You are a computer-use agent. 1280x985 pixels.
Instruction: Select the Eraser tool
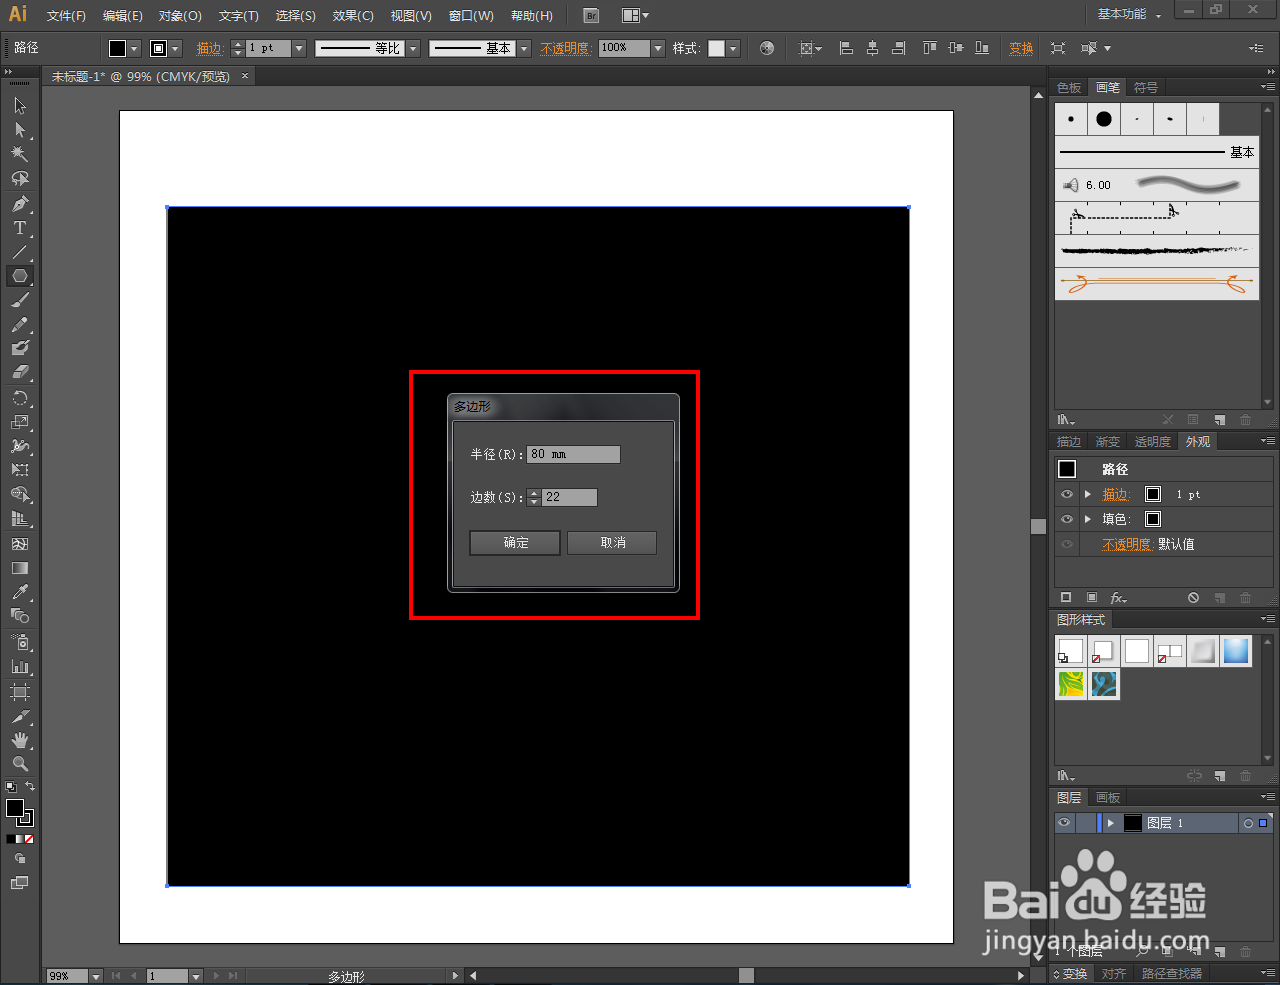[x=20, y=372]
